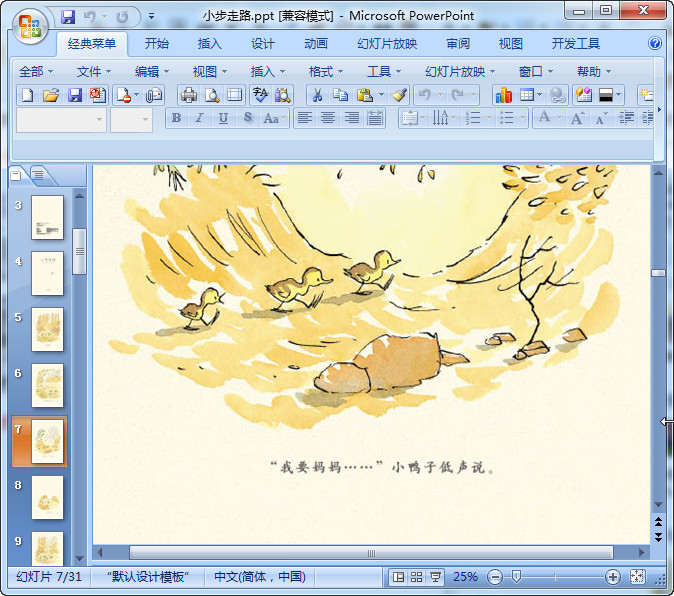Open the font size combo box
The image size is (674, 596).
click(x=132, y=119)
